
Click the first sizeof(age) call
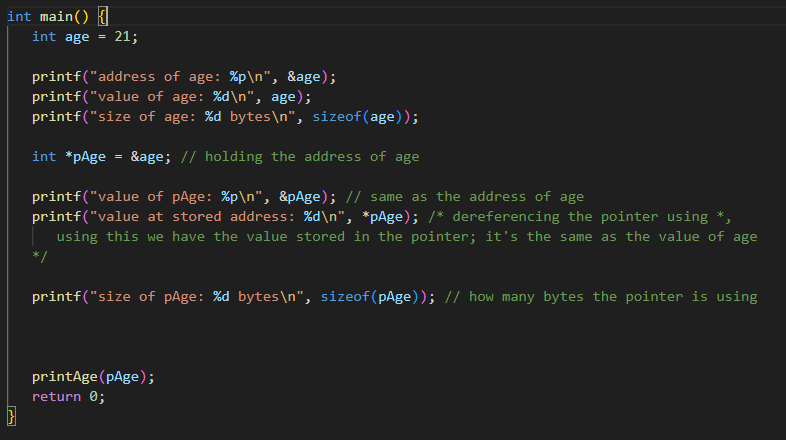[x=357, y=117]
